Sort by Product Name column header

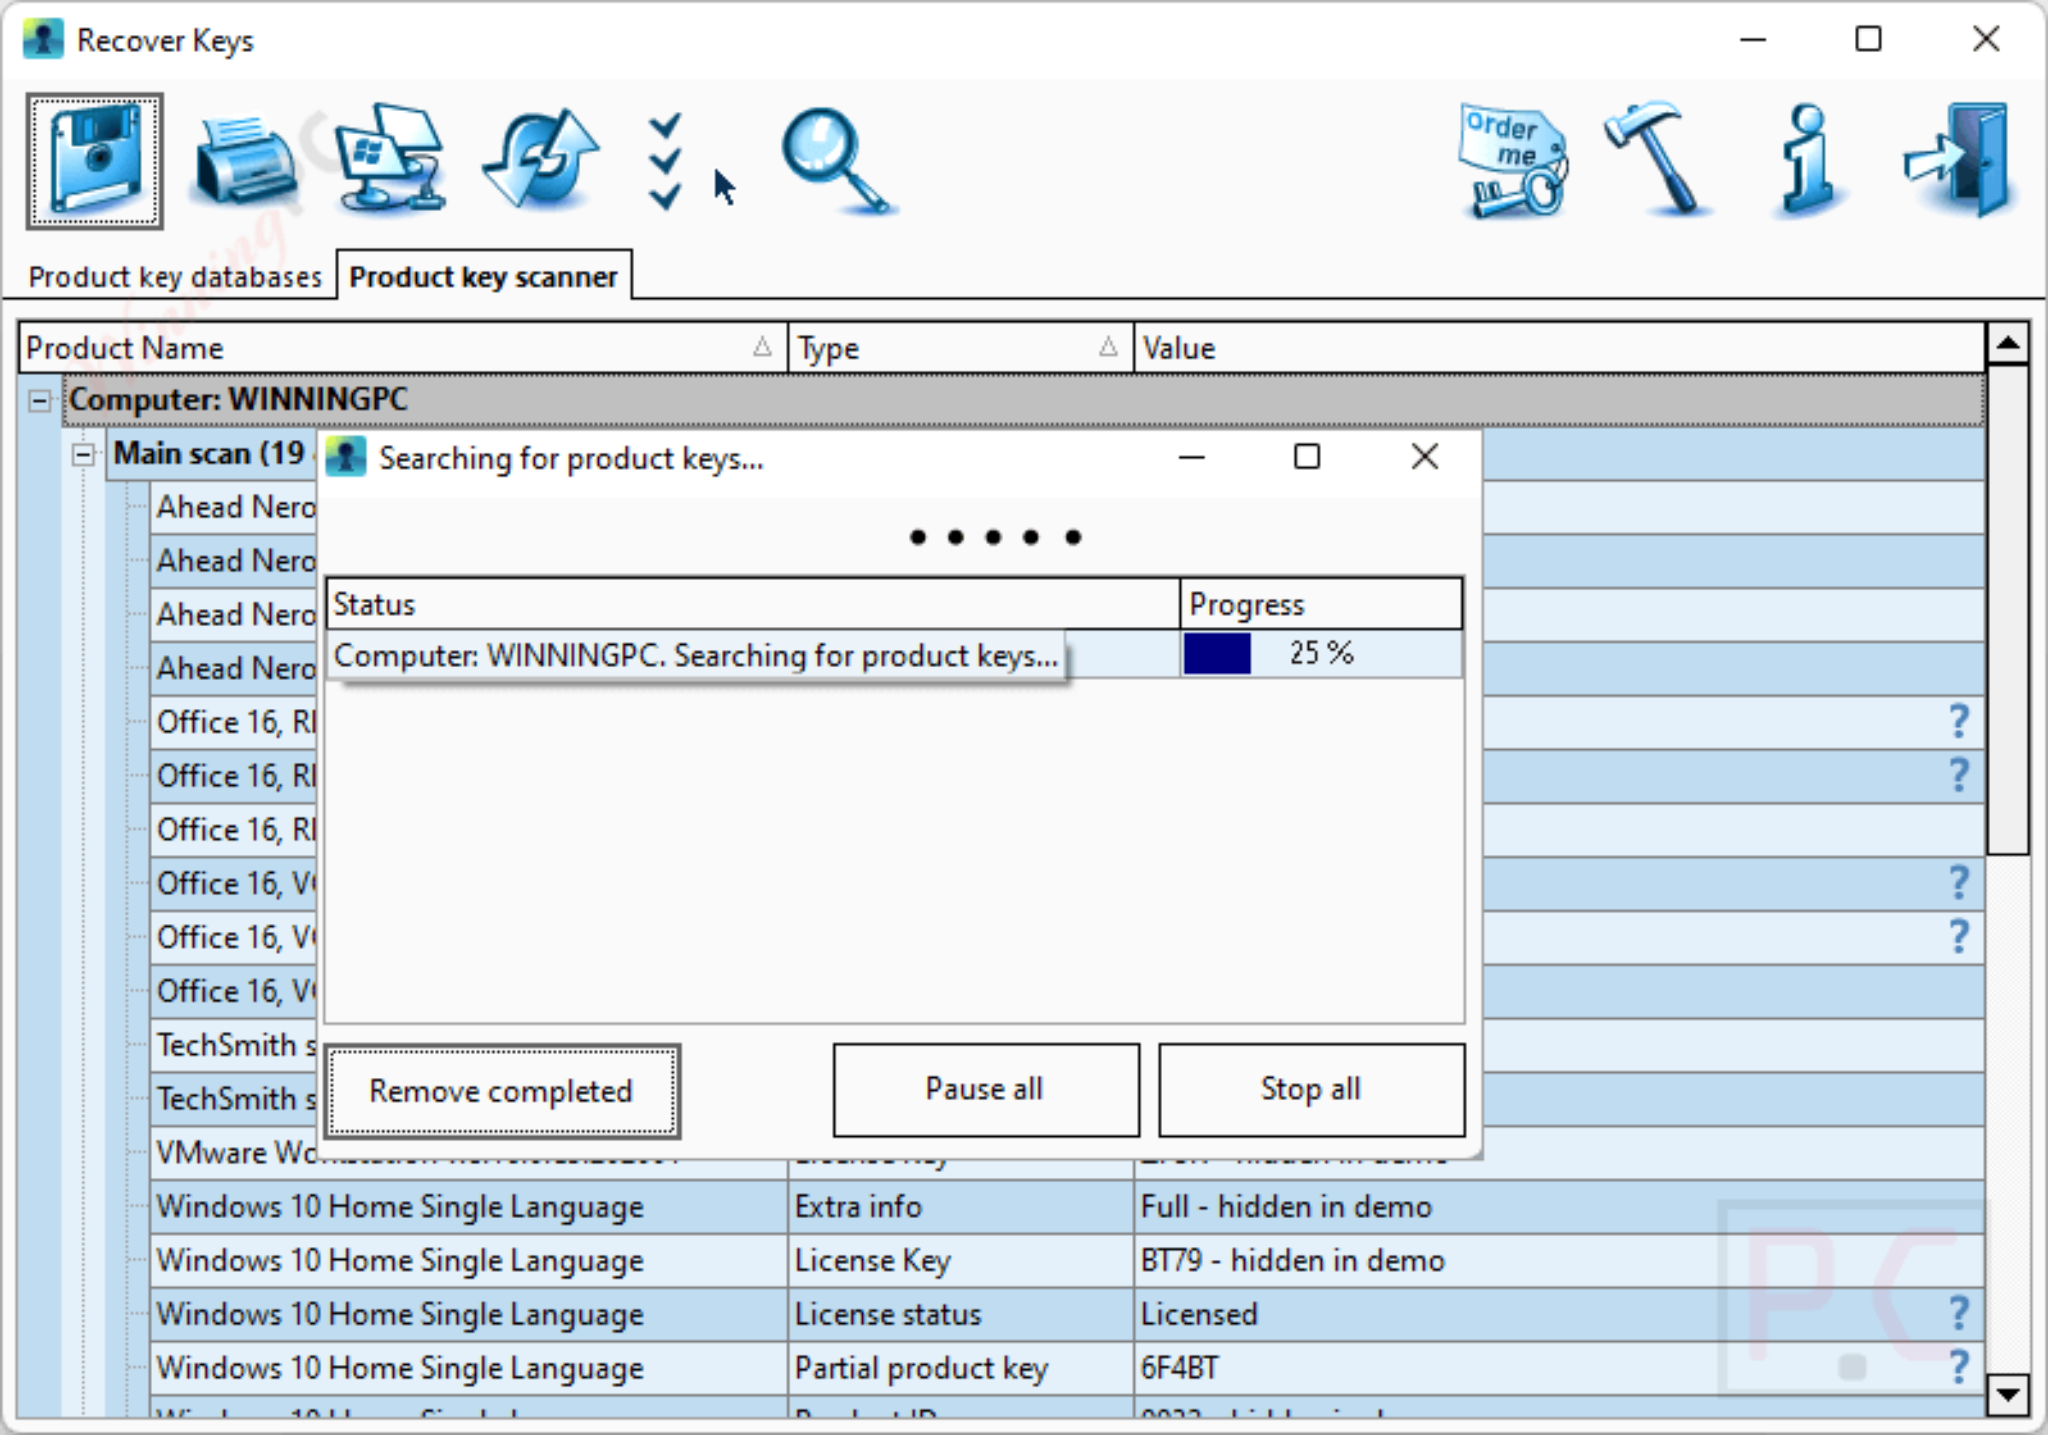[403, 348]
